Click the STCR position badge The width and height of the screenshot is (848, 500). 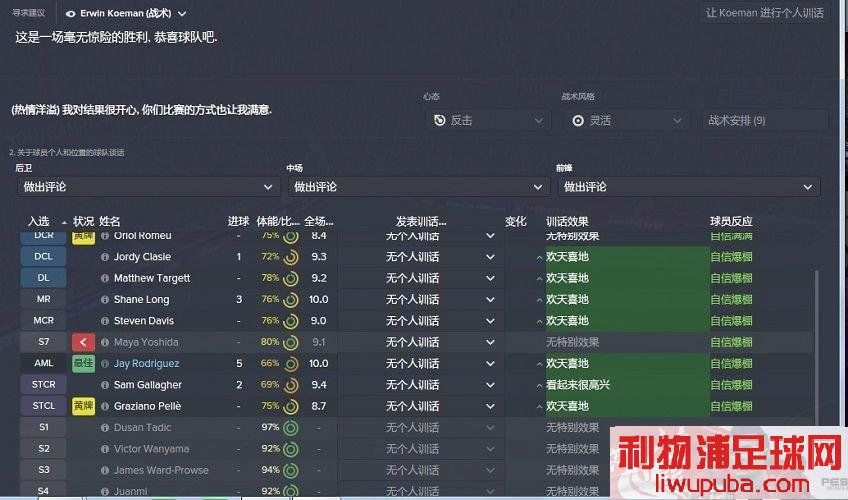pyautogui.click(x=43, y=385)
